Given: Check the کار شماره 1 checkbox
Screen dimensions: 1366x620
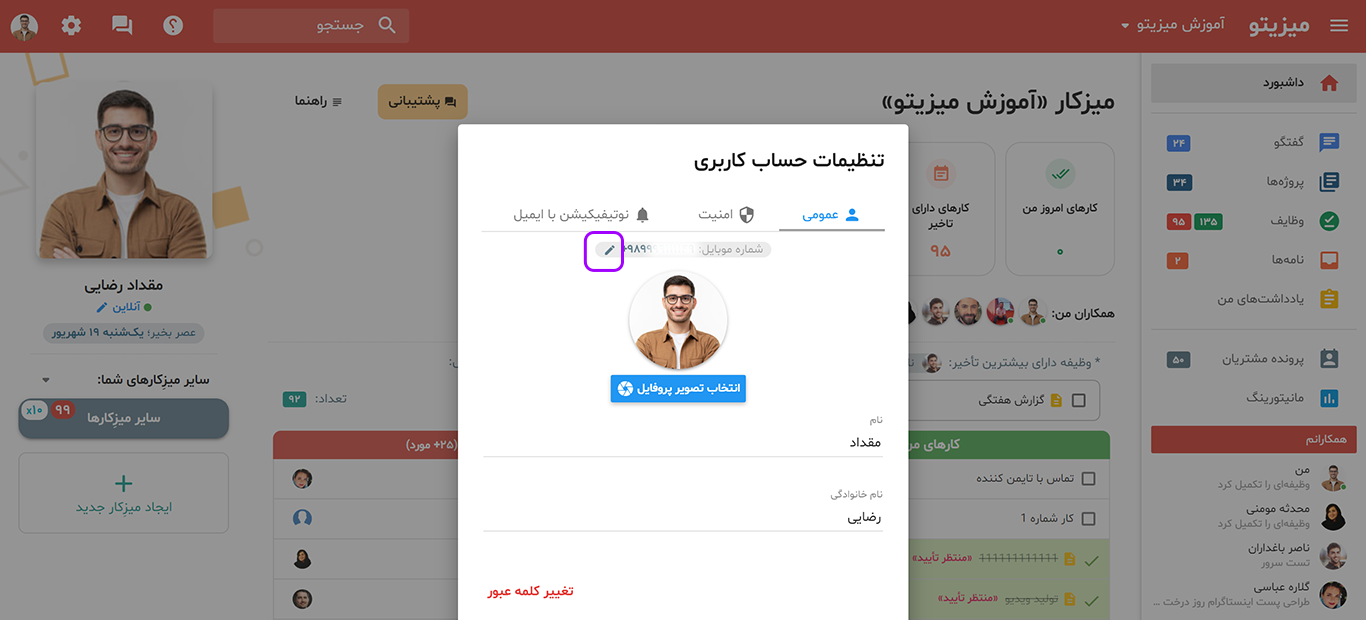Looking at the screenshot, I should tap(1088, 519).
